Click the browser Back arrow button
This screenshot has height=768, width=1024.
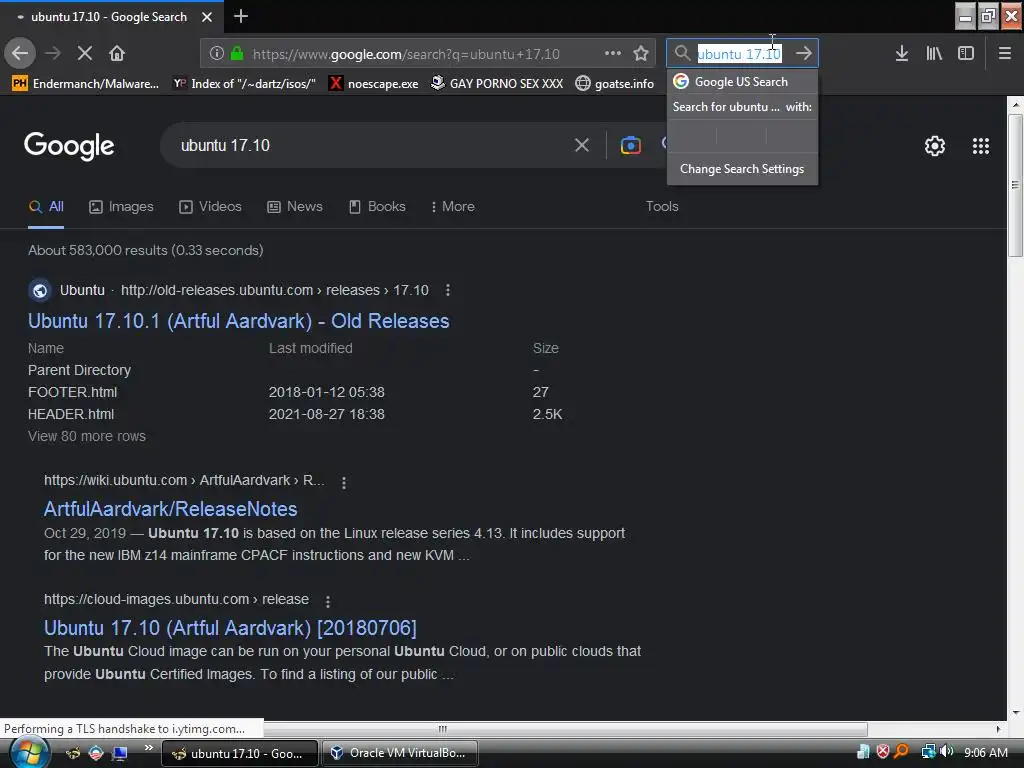click(20, 53)
